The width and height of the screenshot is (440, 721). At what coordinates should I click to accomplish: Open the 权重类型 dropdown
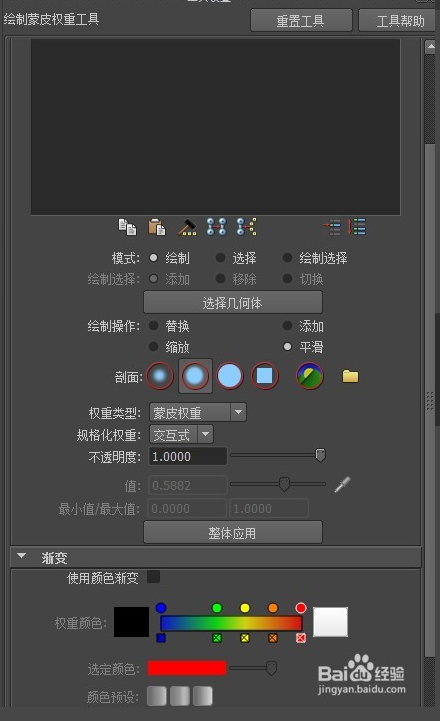pyautogui.click(x=198, y=412)
